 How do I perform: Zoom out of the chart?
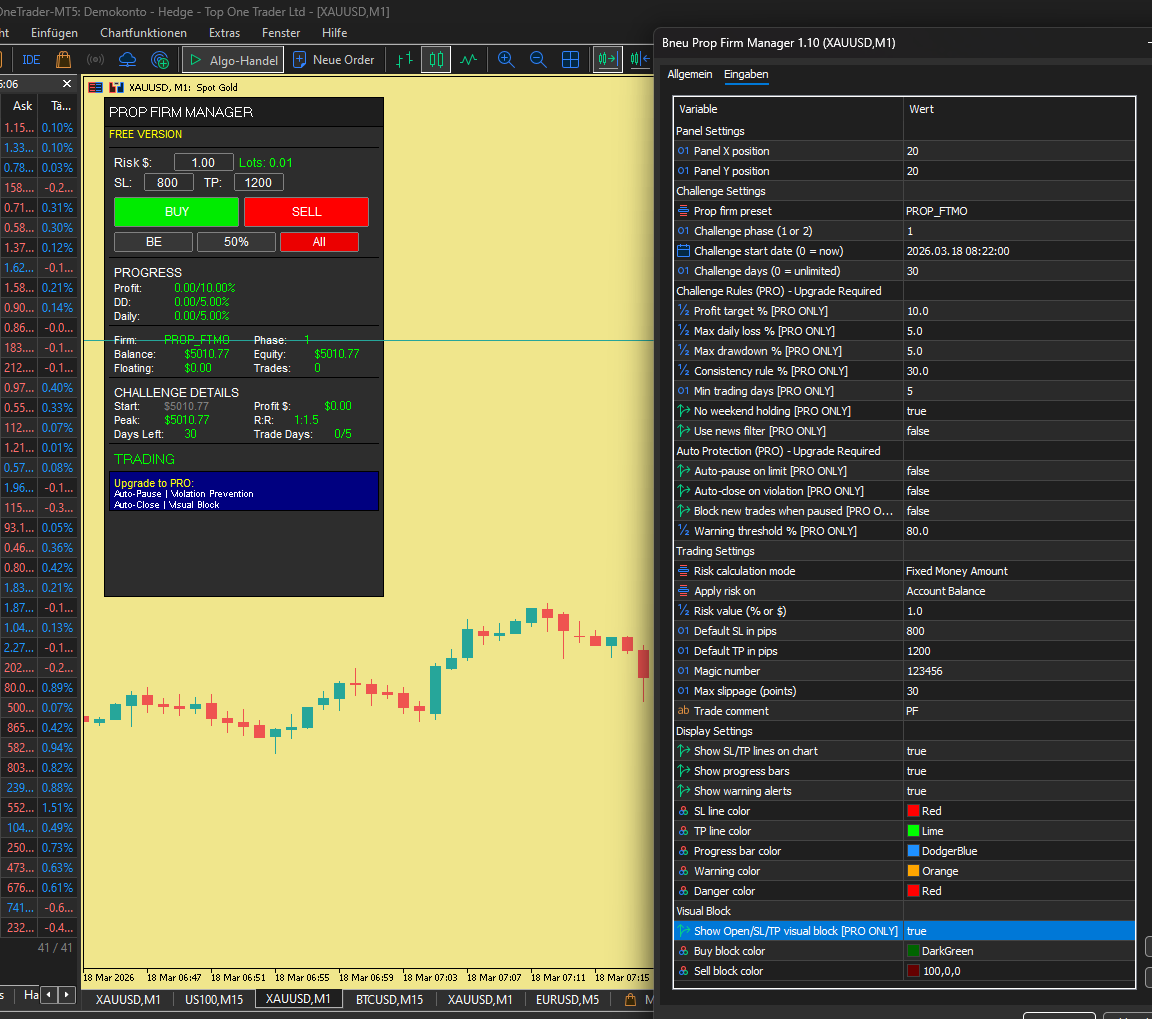tap(538, 60)
